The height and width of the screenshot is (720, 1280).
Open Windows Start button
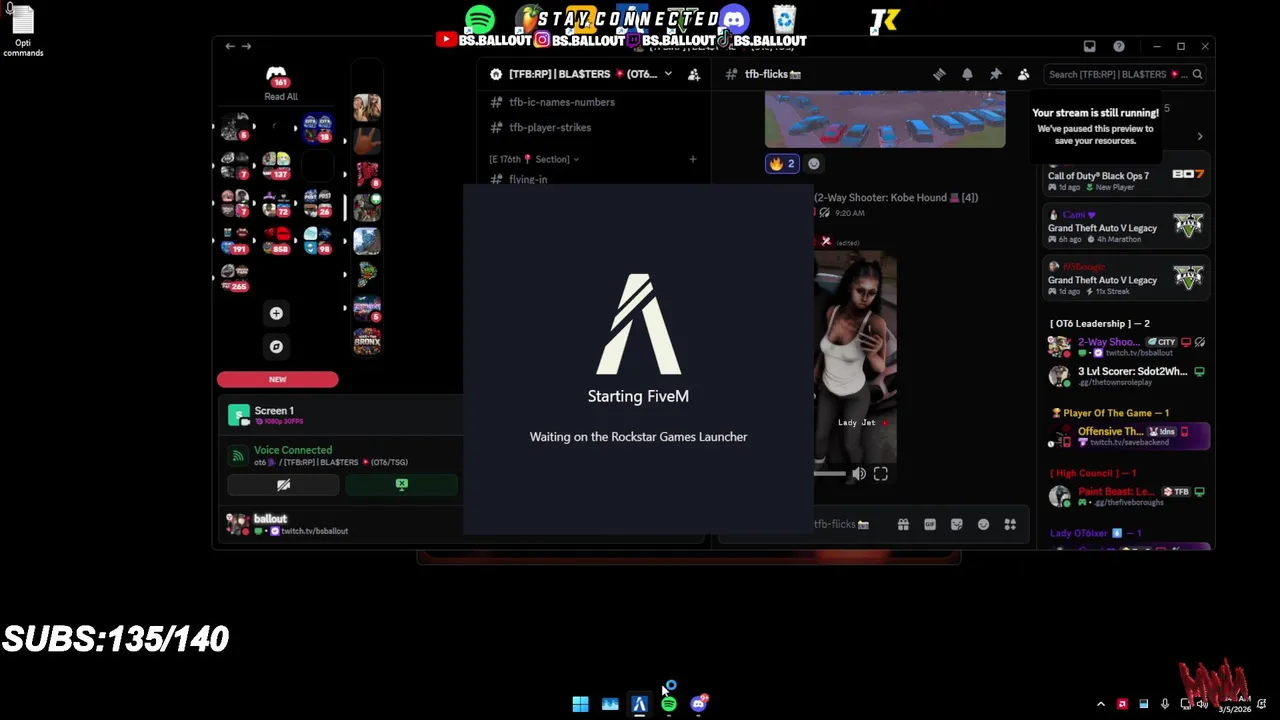[580, 704]
